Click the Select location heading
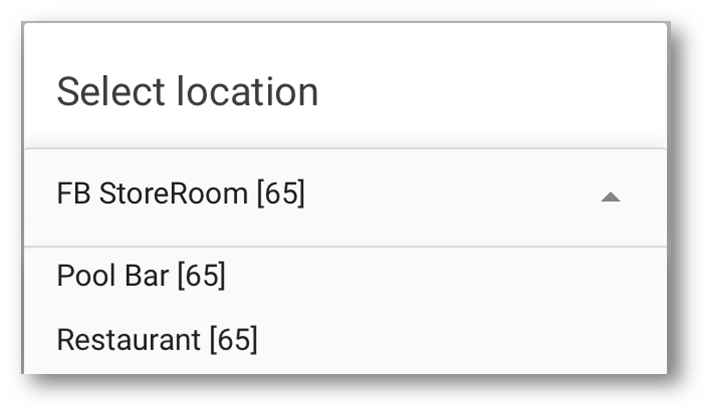 188,92
